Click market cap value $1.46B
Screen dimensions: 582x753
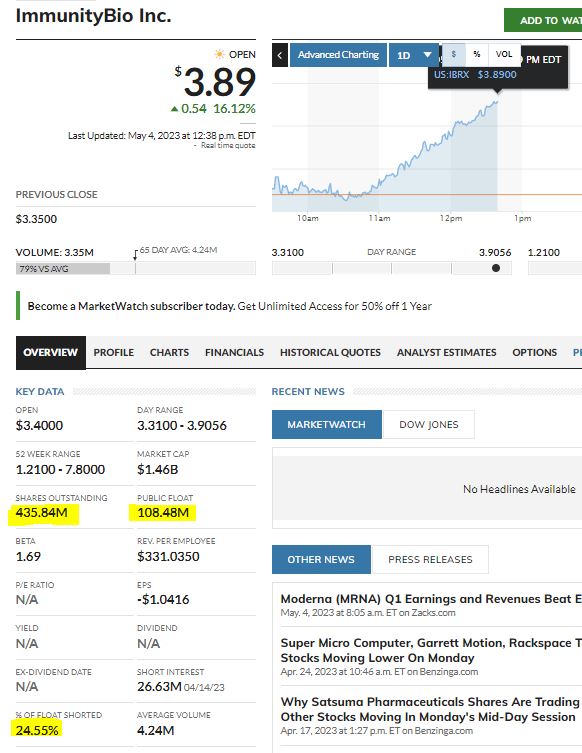[x=158, y=469]
